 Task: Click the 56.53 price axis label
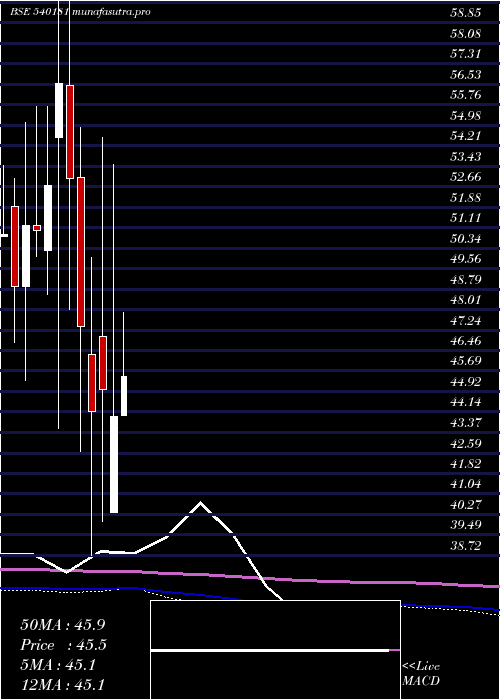point(465,74)
